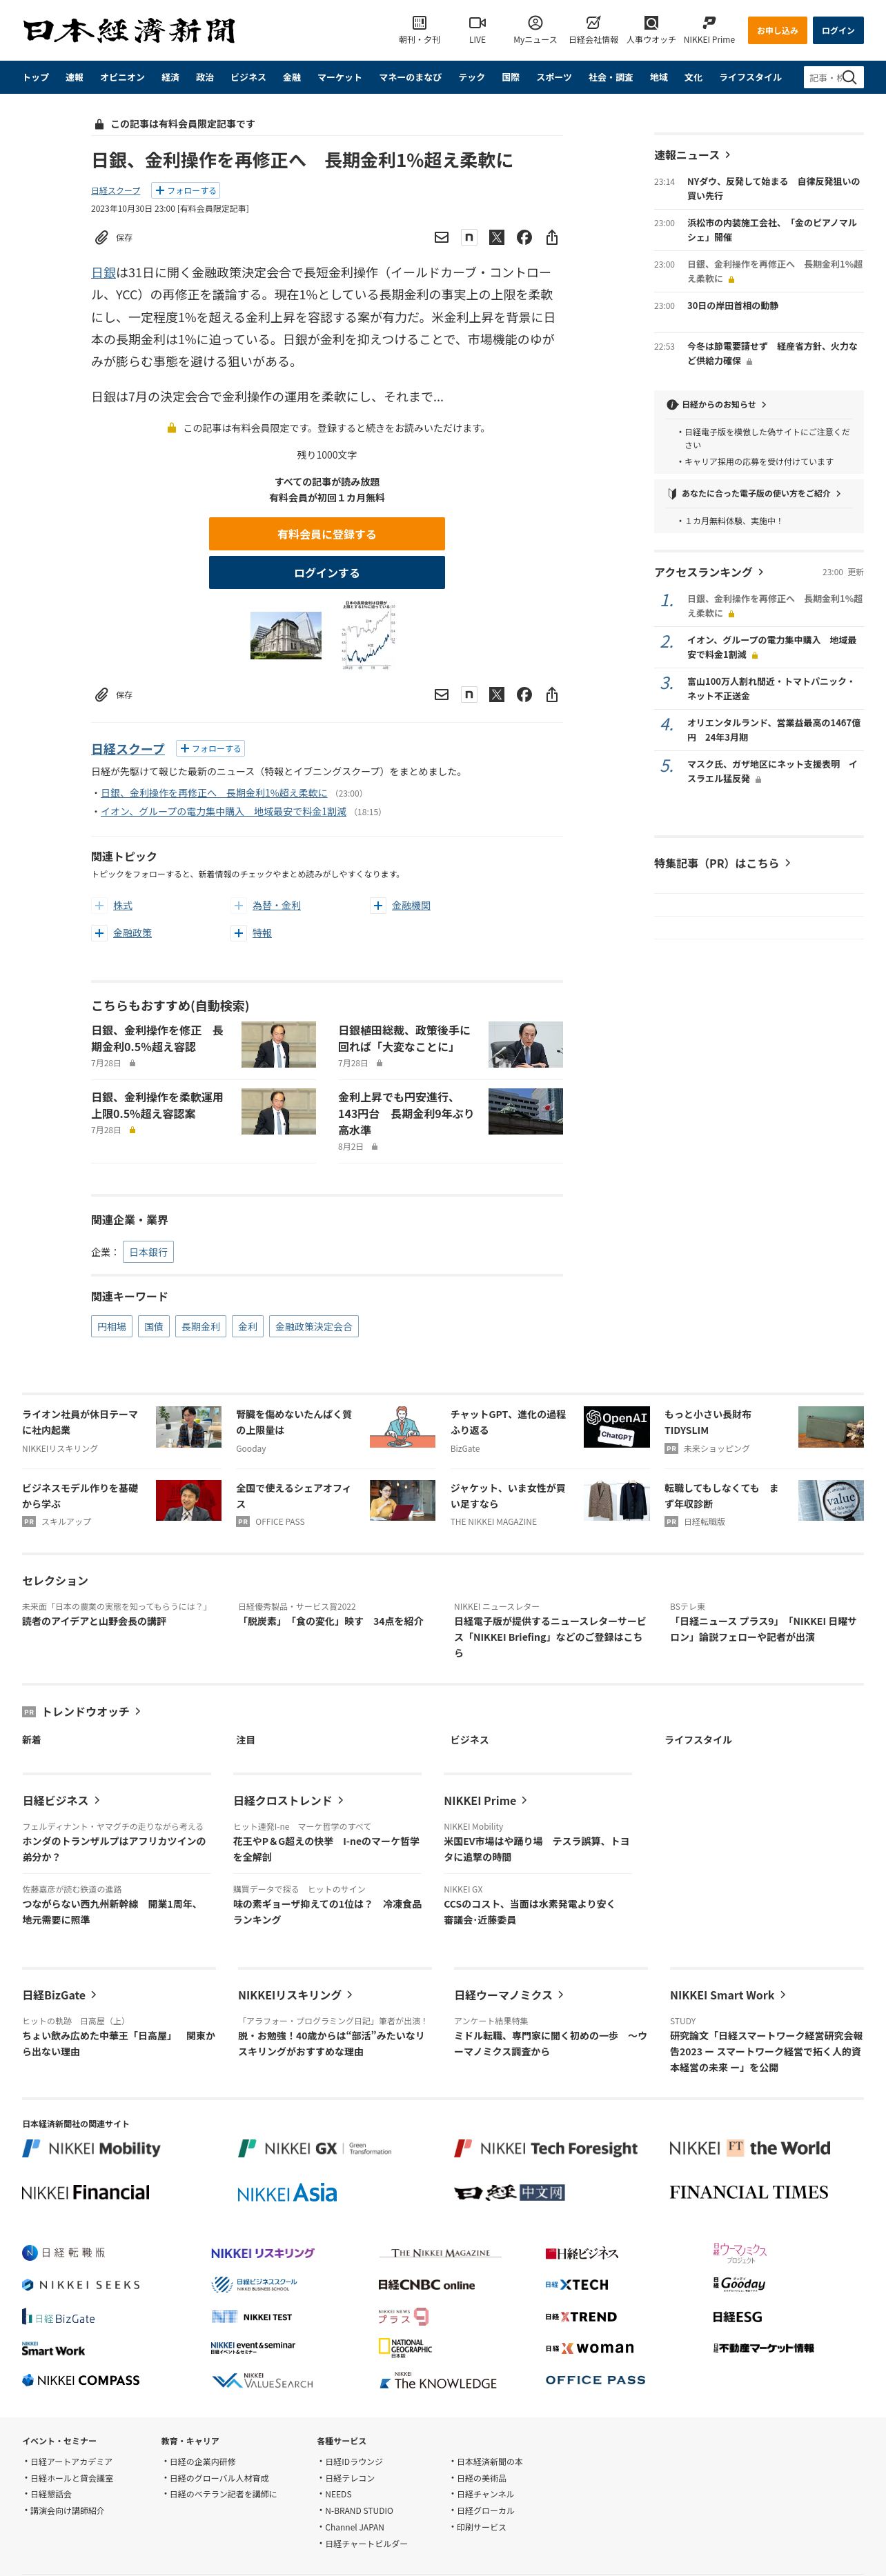The width and height of the screenshot is (886, 2576).
Task: Open the NIKKEI Asia logo link
Action: coord(287,2193)
